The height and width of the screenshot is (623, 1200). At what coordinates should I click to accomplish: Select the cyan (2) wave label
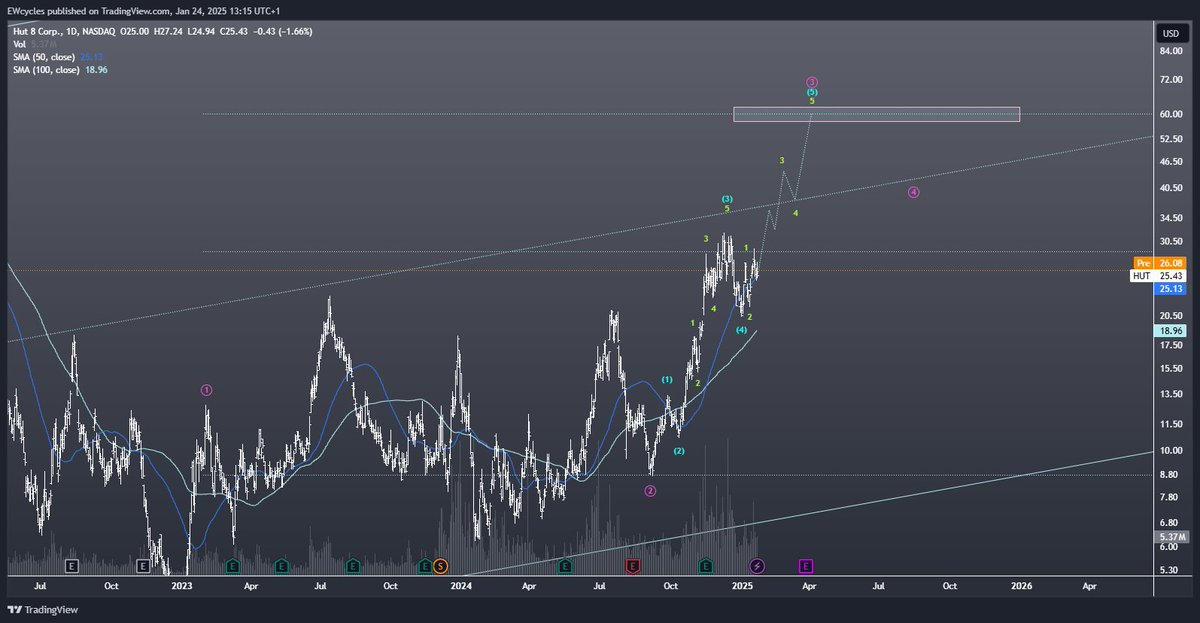point(679,451)
